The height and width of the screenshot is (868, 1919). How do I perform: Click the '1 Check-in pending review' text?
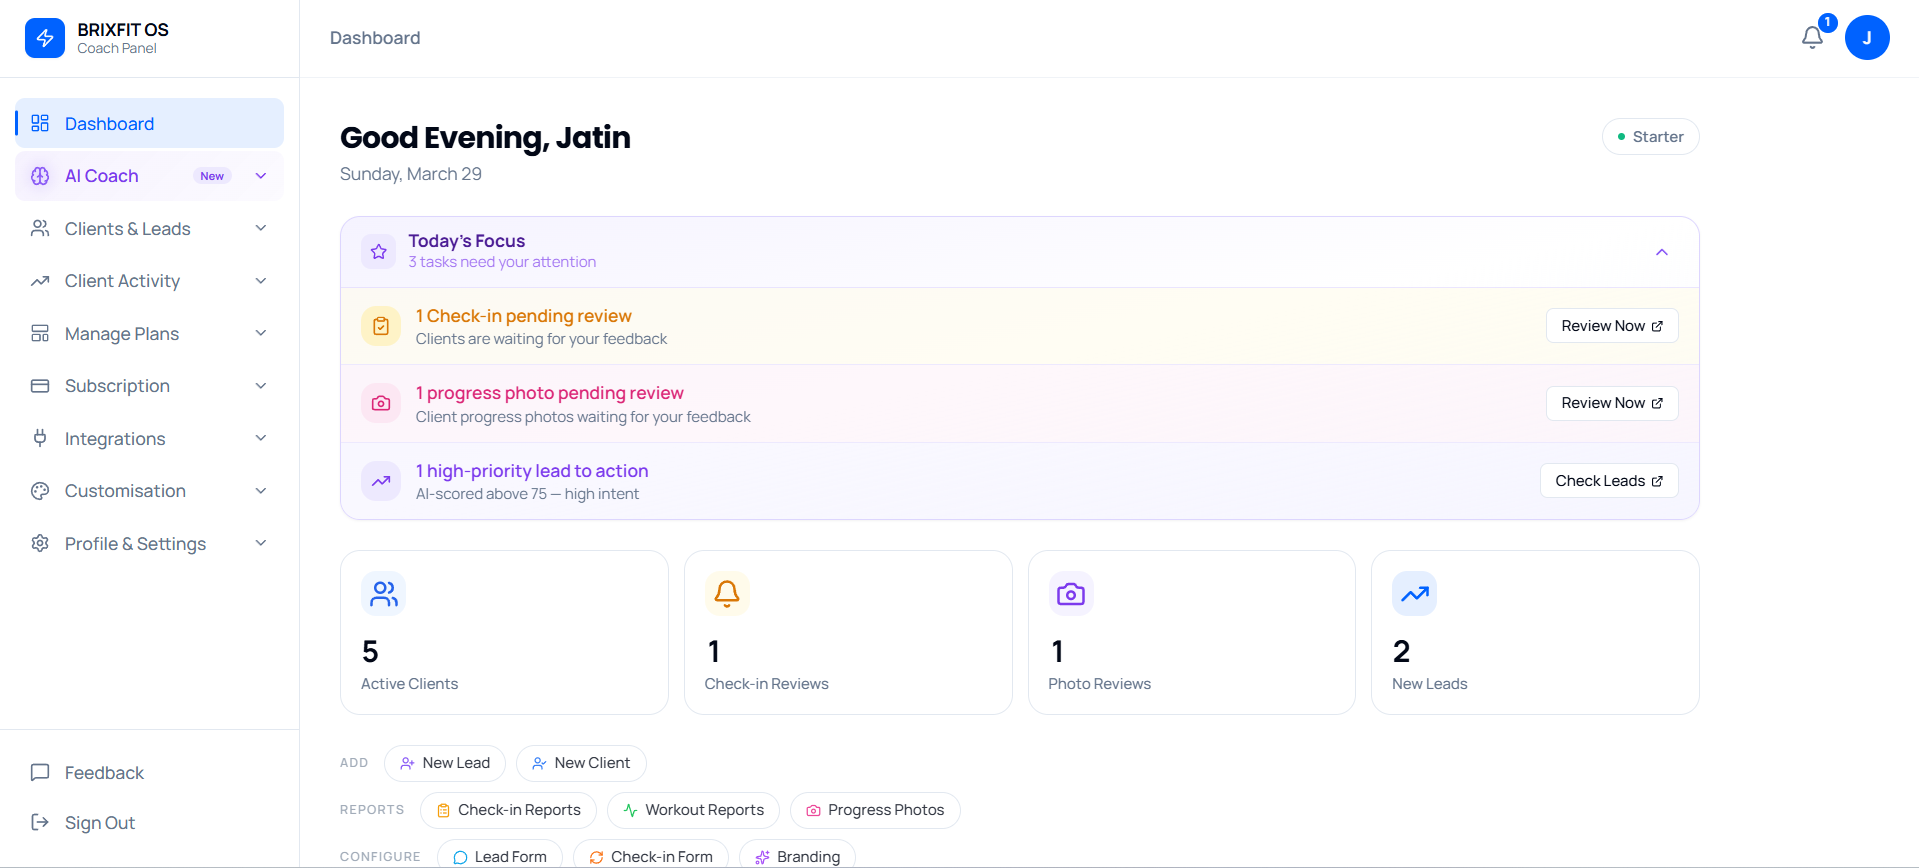(x=524, y=316)
